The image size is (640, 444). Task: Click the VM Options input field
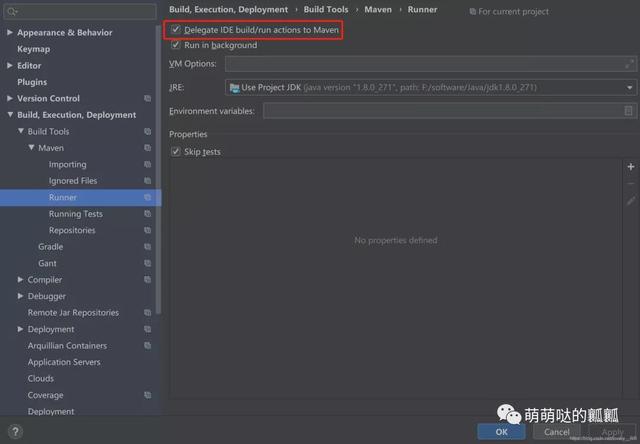point(431,64)
